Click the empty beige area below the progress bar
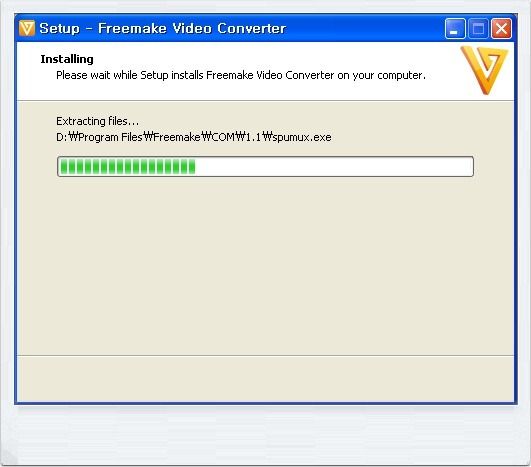Image resolution: width=531 pixels, height=467 pixels. [265, 266]
